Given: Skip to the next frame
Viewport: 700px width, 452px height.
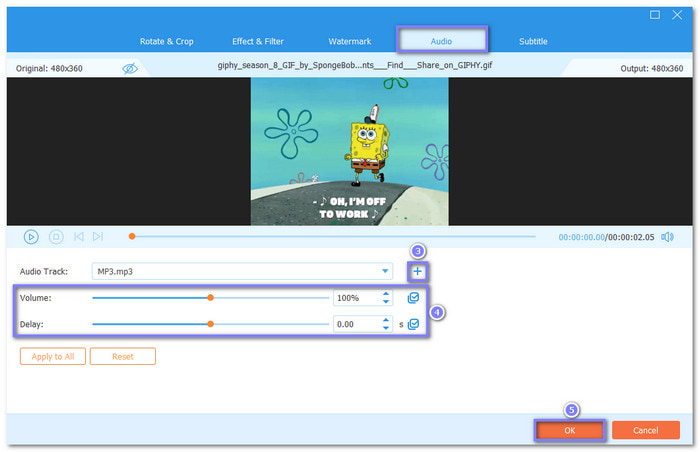Looking at the screenshot, I should click(98, 237).
